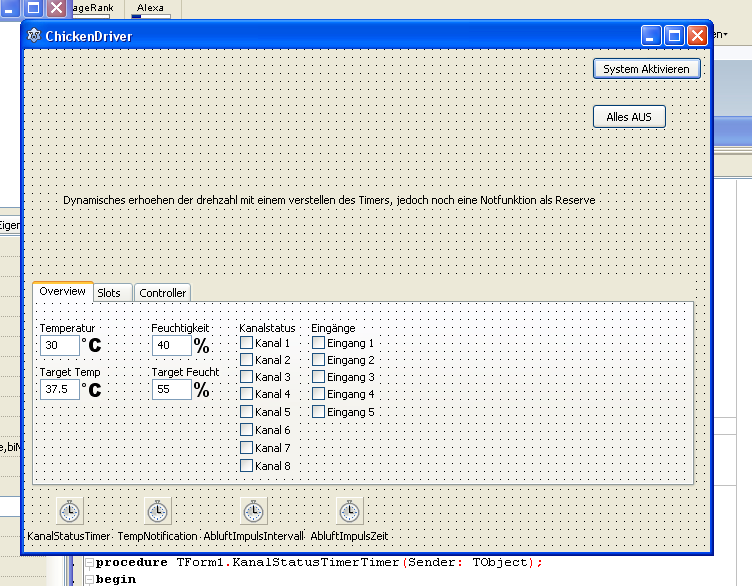
Task: Switch to the Slots tab
Action: (109, 293)
